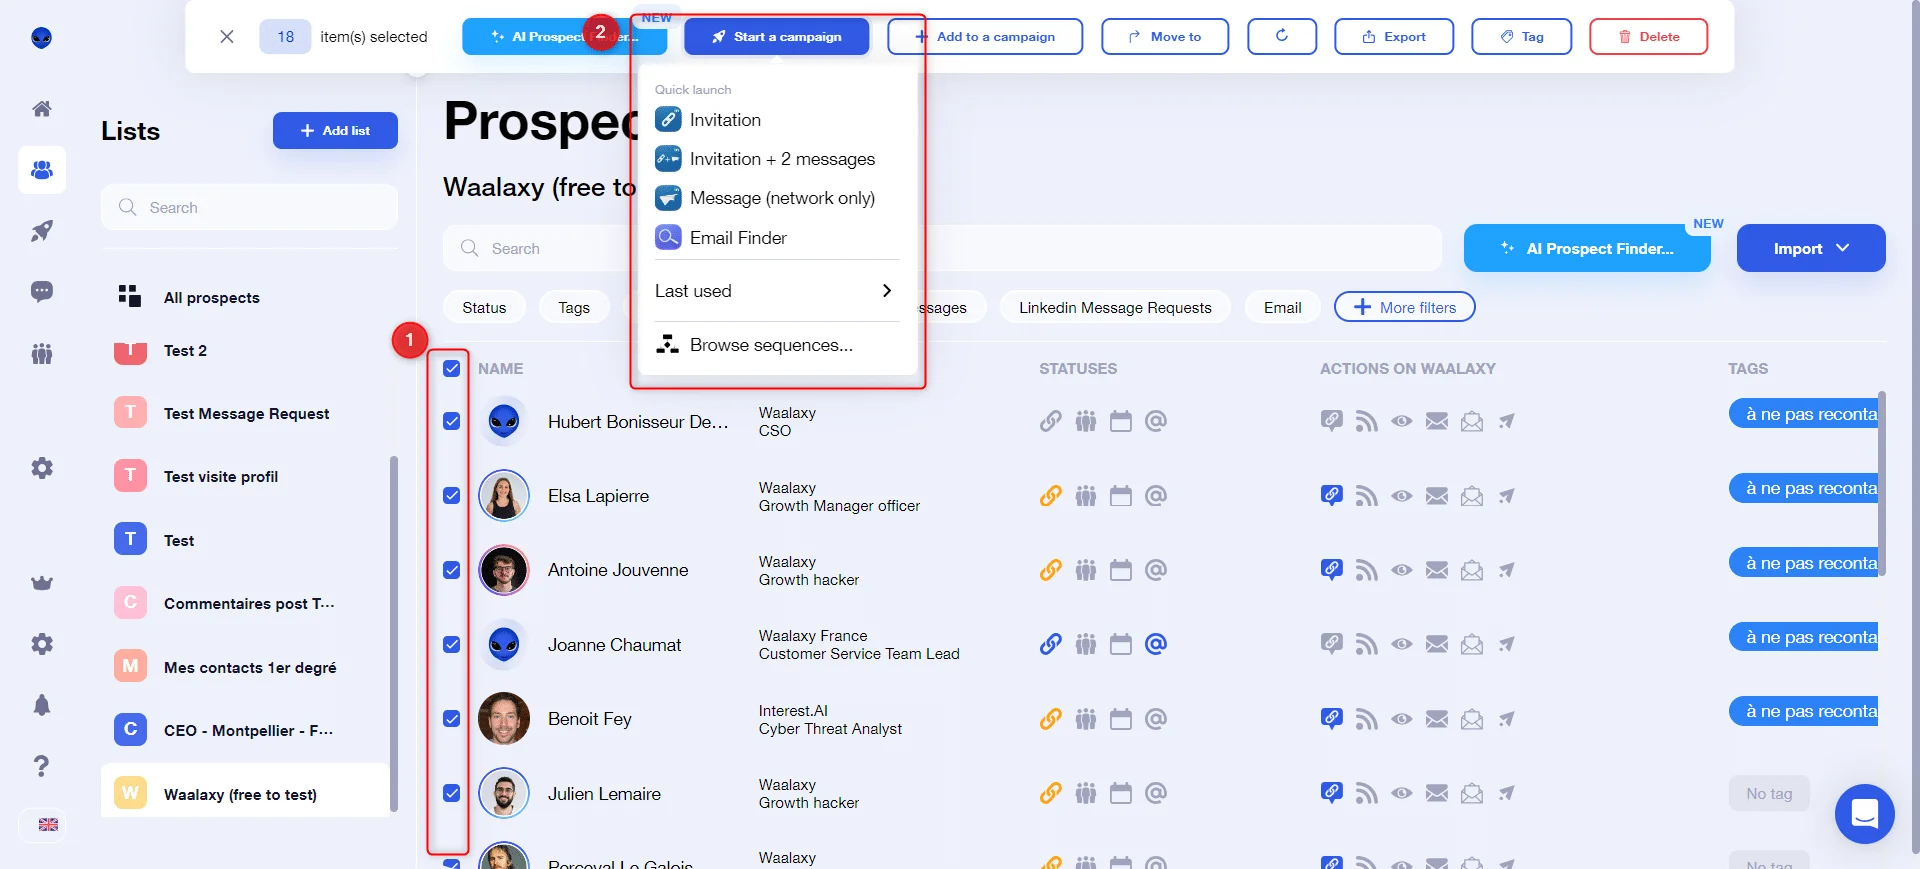The width and height of the screenshot is (1920, 869).
Task: Click Joanne Chaumat's paper plane action icon
Action: pos(1507,644)
